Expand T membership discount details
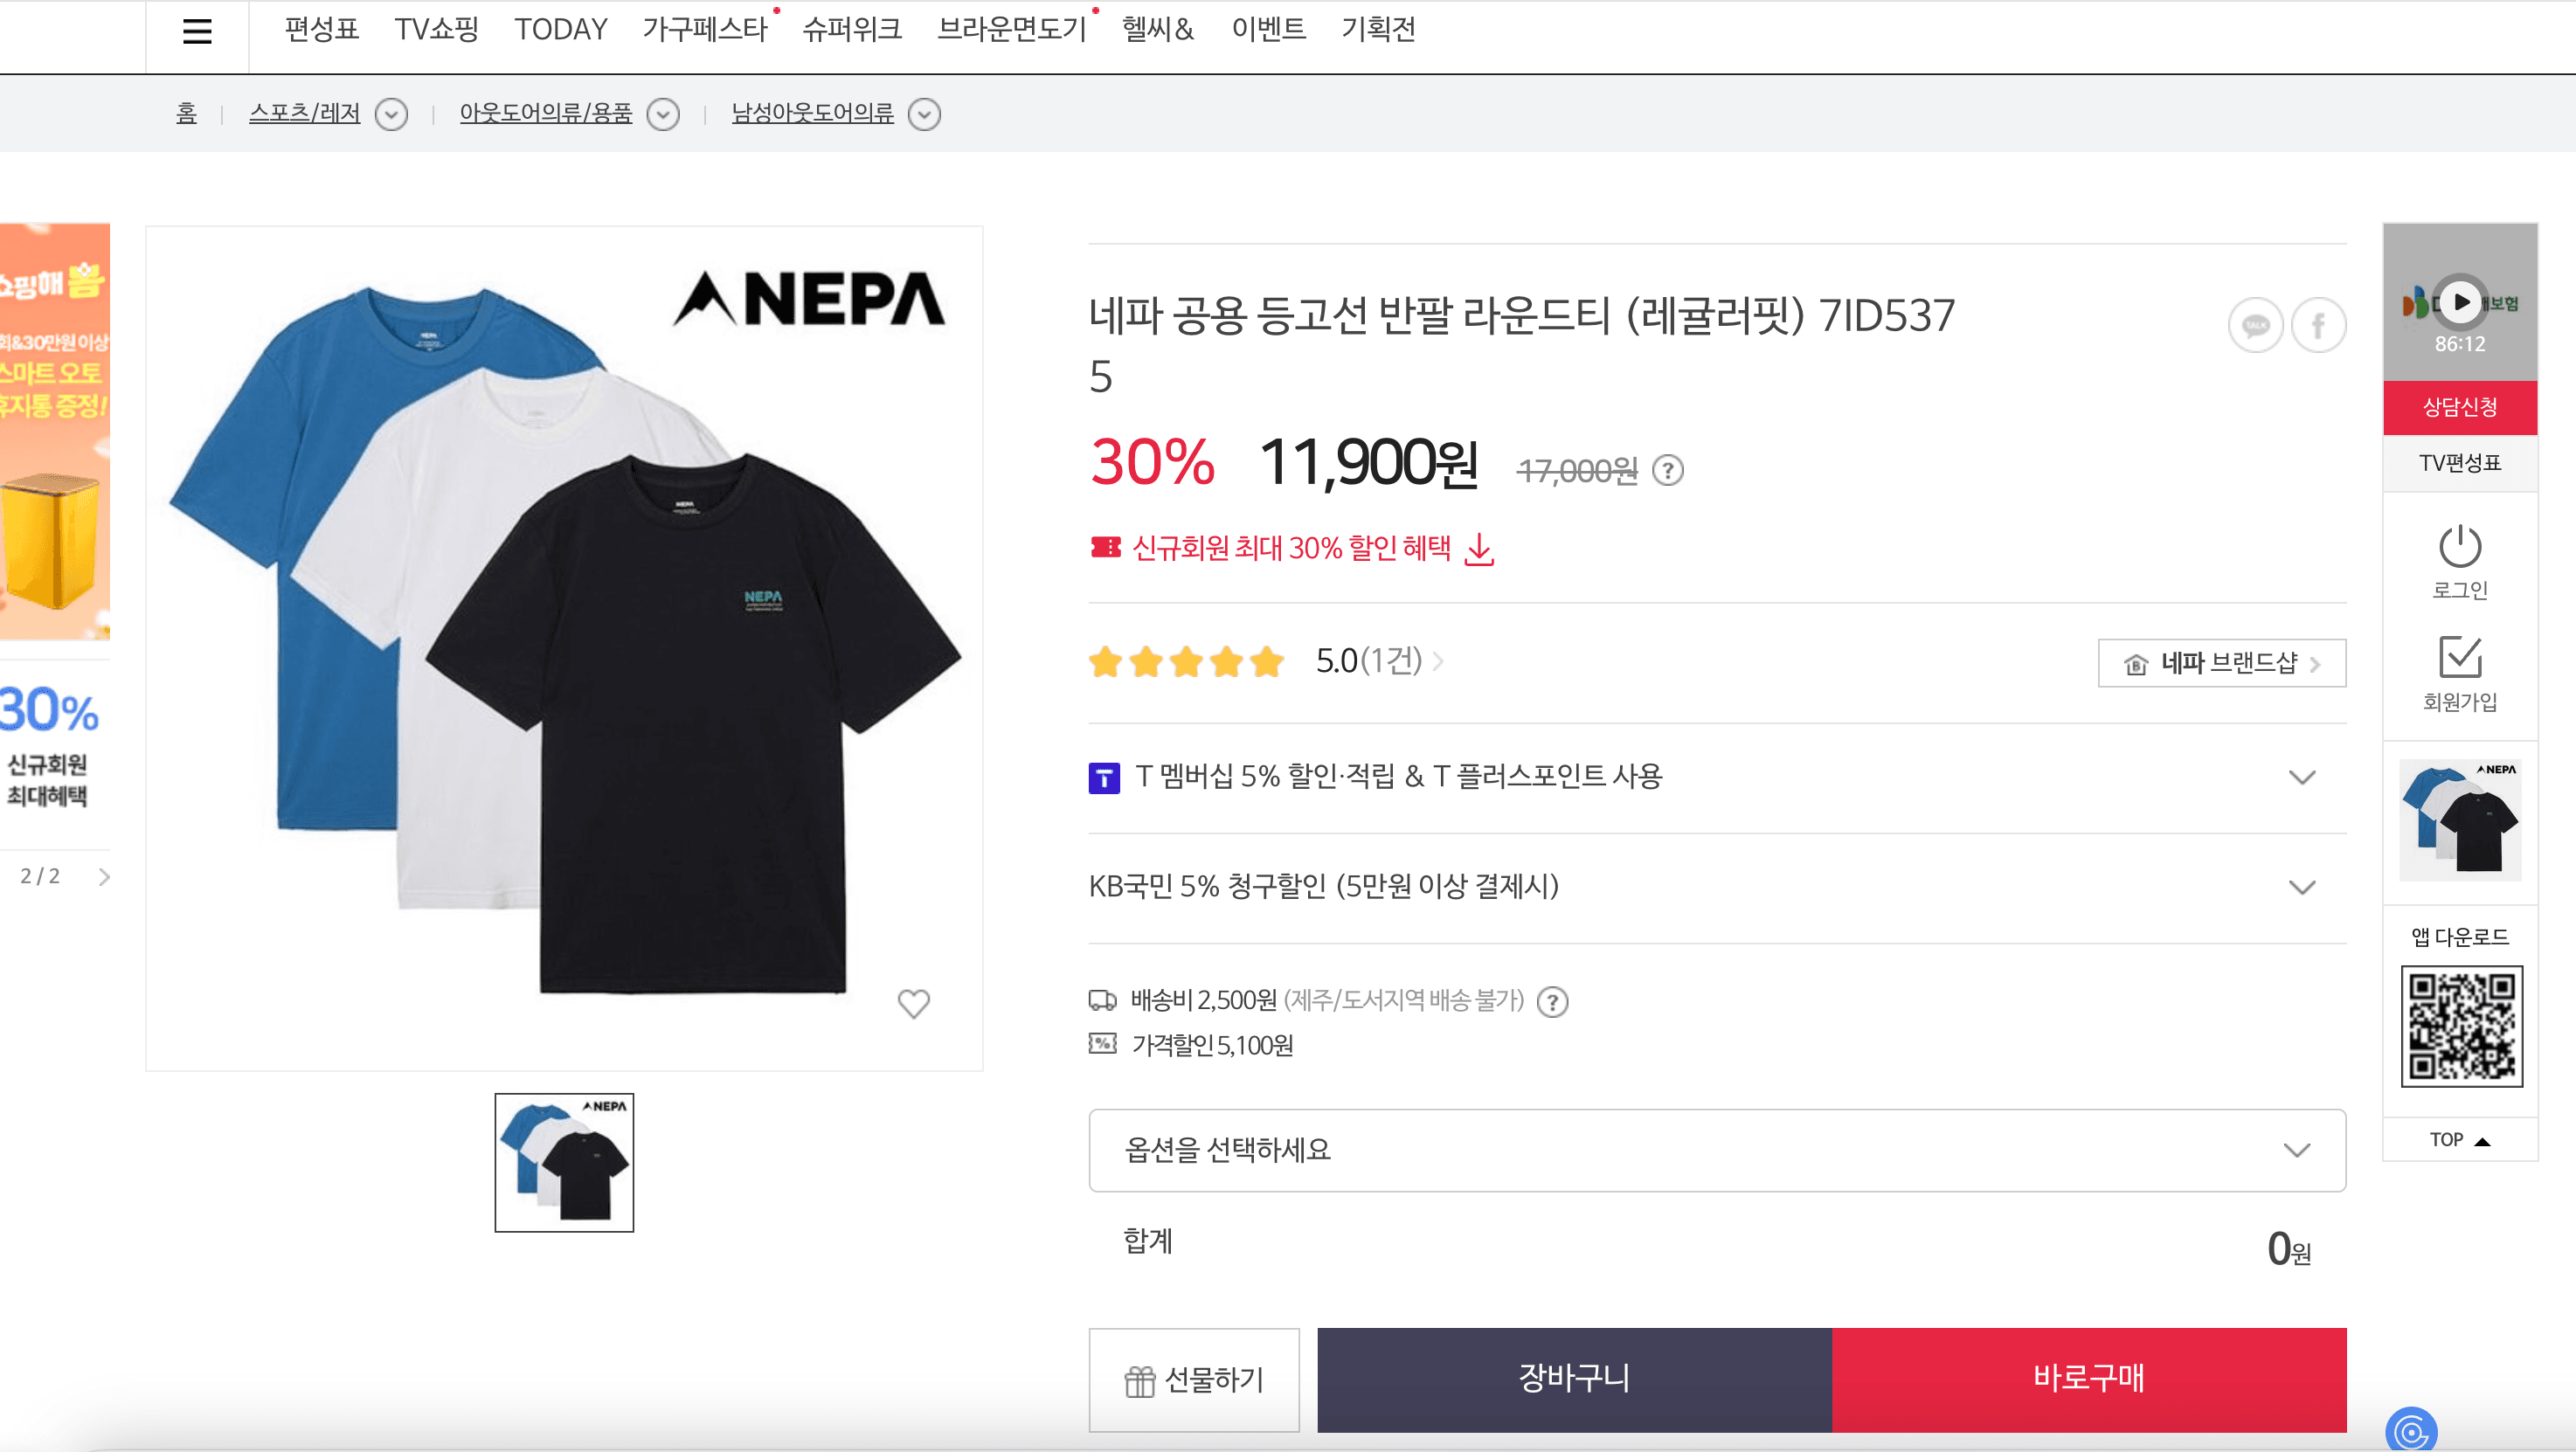2576x1452 pixels. (x=2302, y=777)
